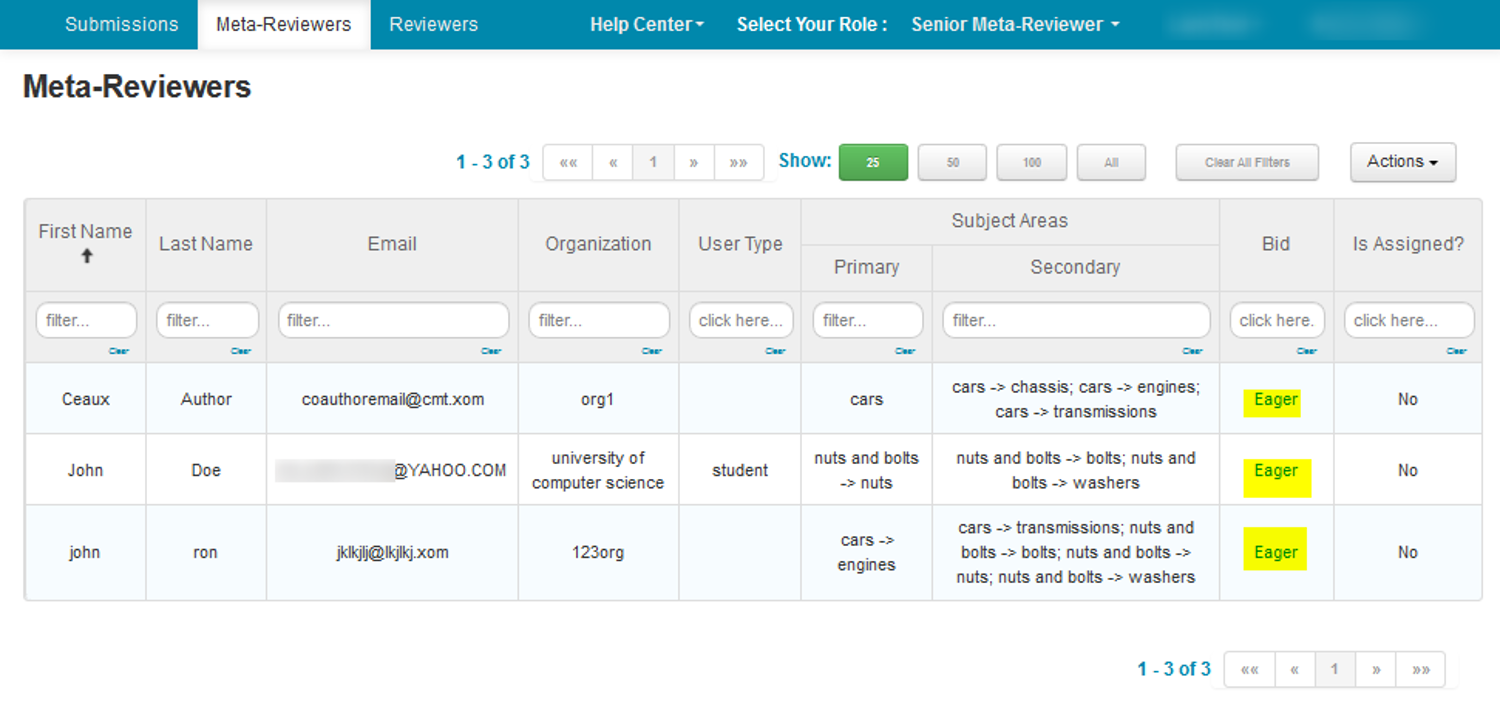
Task: Click last name ron
Action: point(205,552)
